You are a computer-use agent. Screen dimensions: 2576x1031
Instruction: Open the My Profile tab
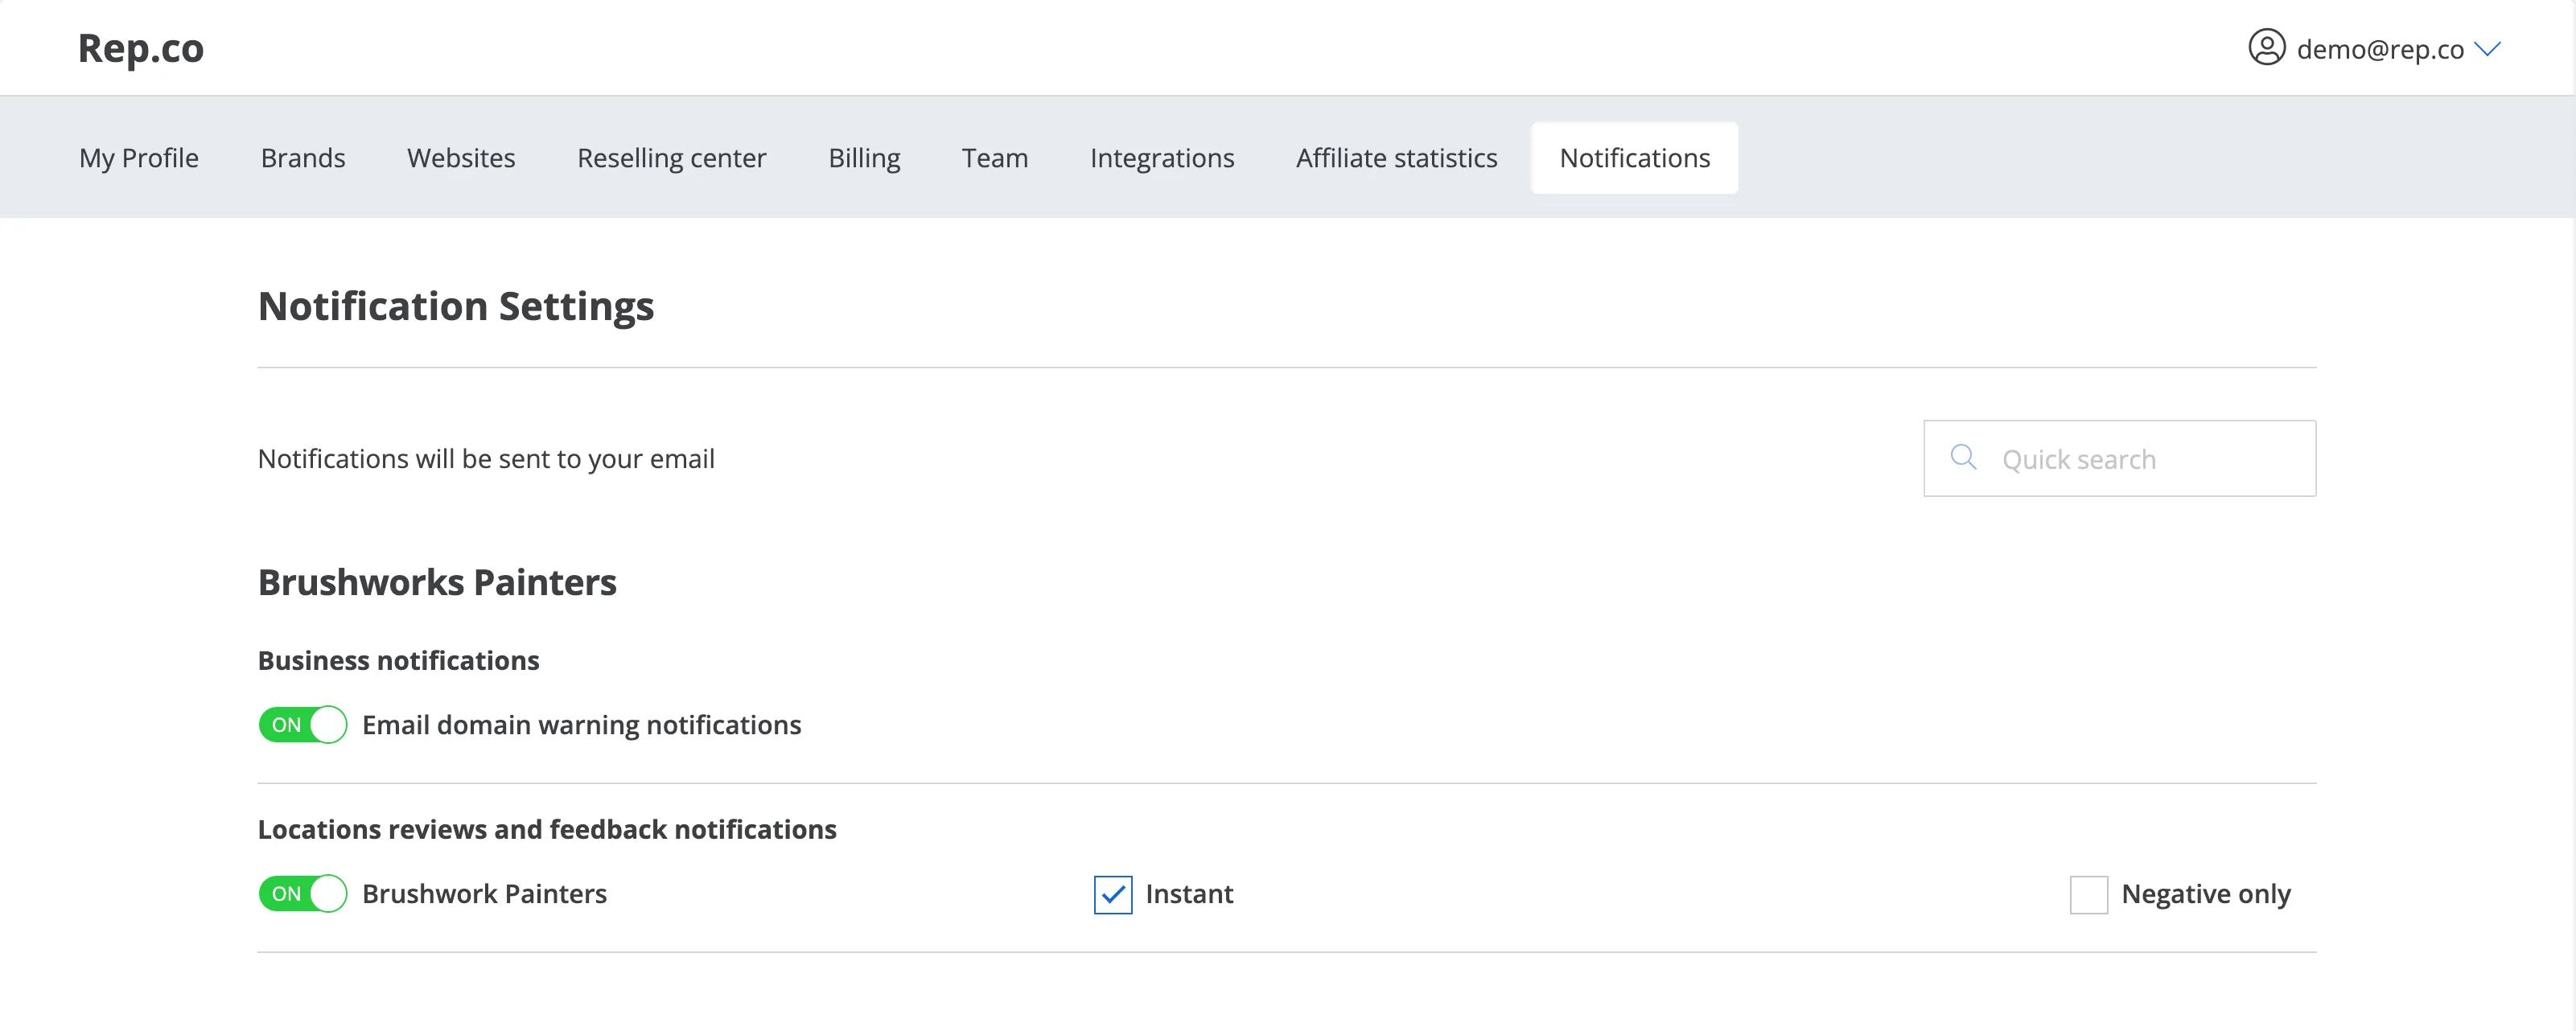point(139,158)
